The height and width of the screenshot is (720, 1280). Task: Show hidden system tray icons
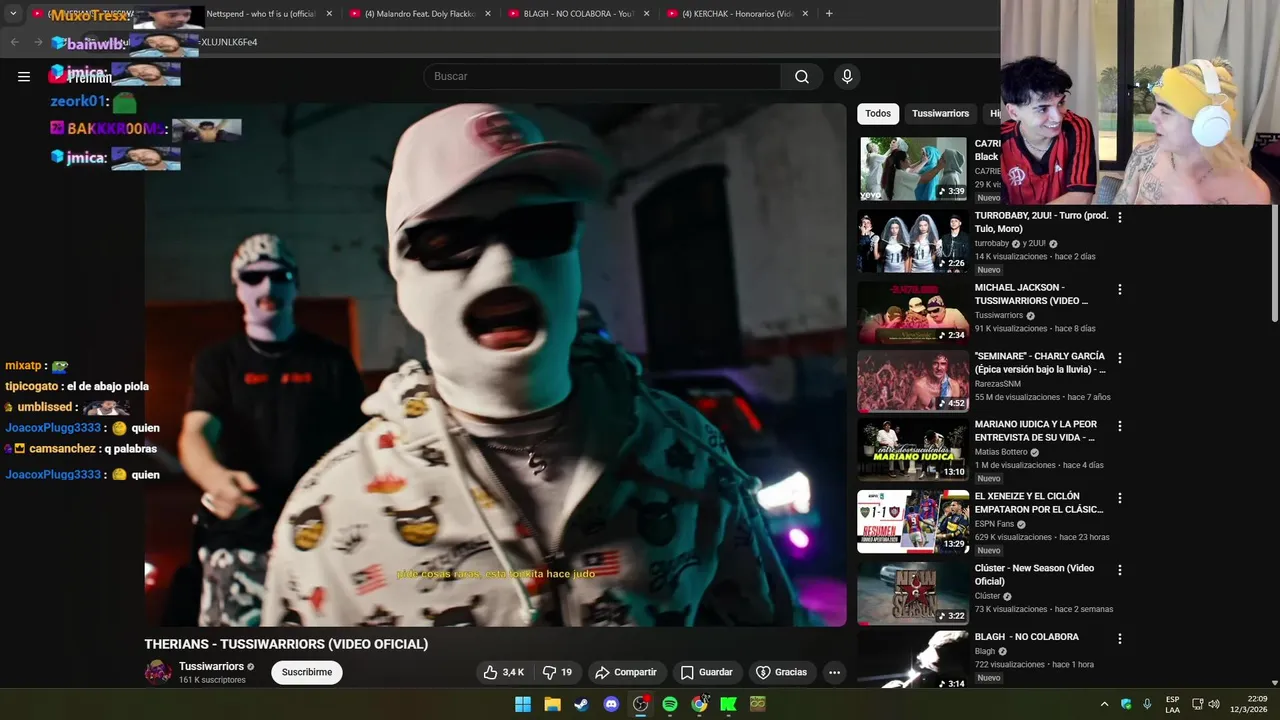tap(1104, 704)
